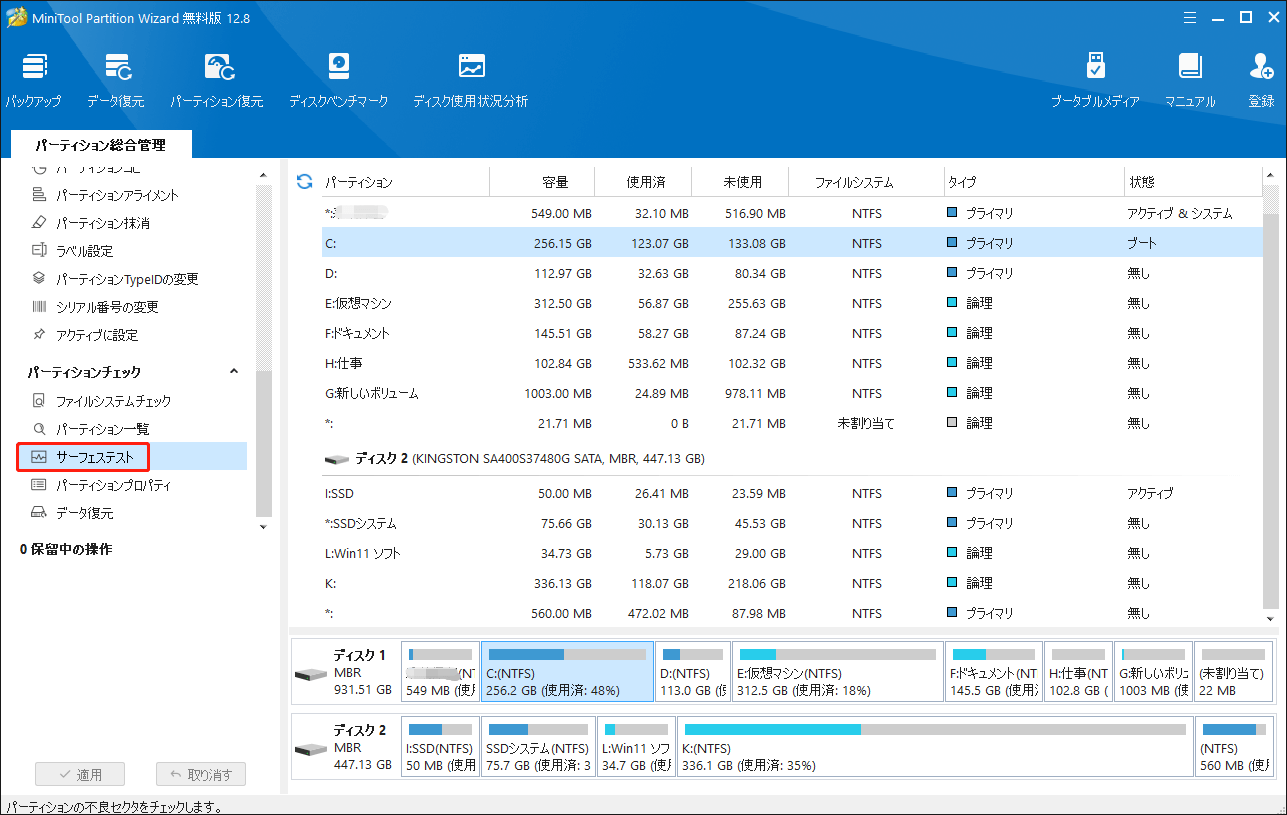The width and height of the screenshot is (1287, 815).
Task: Choose シリアル番号の変更 option
Action: click(95, 307)
